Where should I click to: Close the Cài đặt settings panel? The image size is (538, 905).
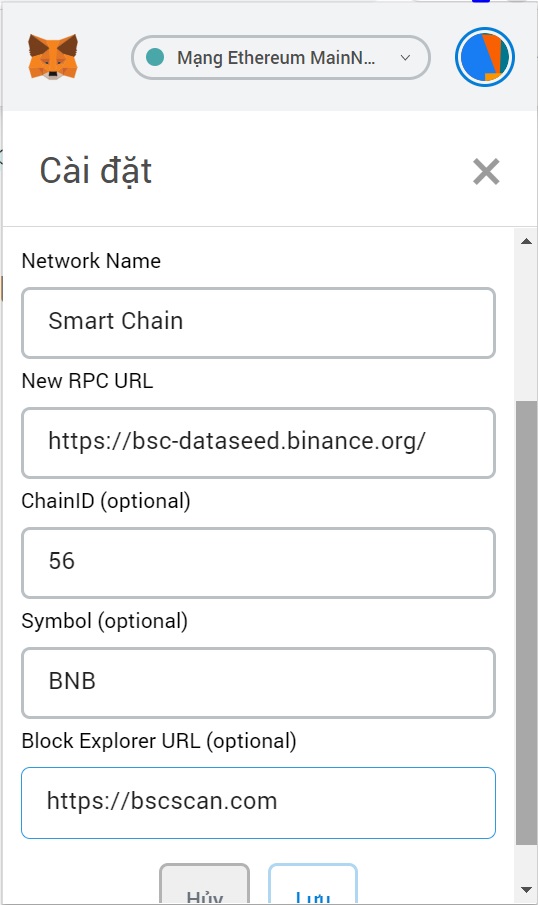[x=486, y=171]
